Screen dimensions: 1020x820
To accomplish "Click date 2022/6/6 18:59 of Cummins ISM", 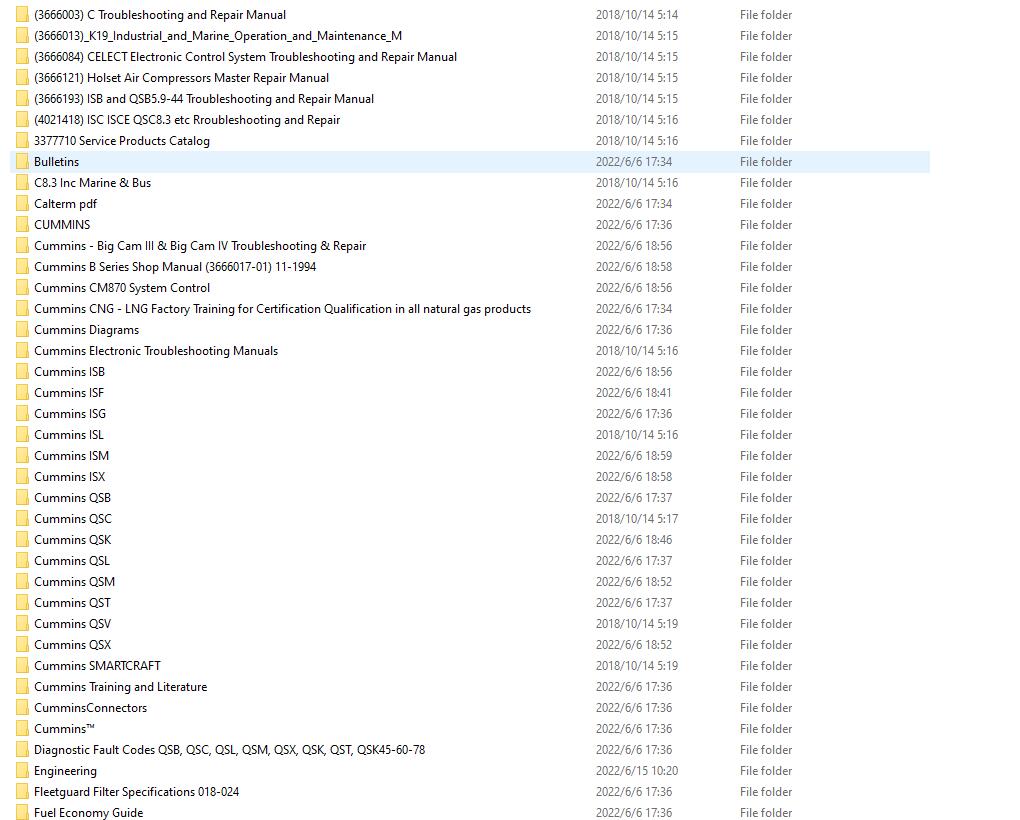I will tap(634, 456).
